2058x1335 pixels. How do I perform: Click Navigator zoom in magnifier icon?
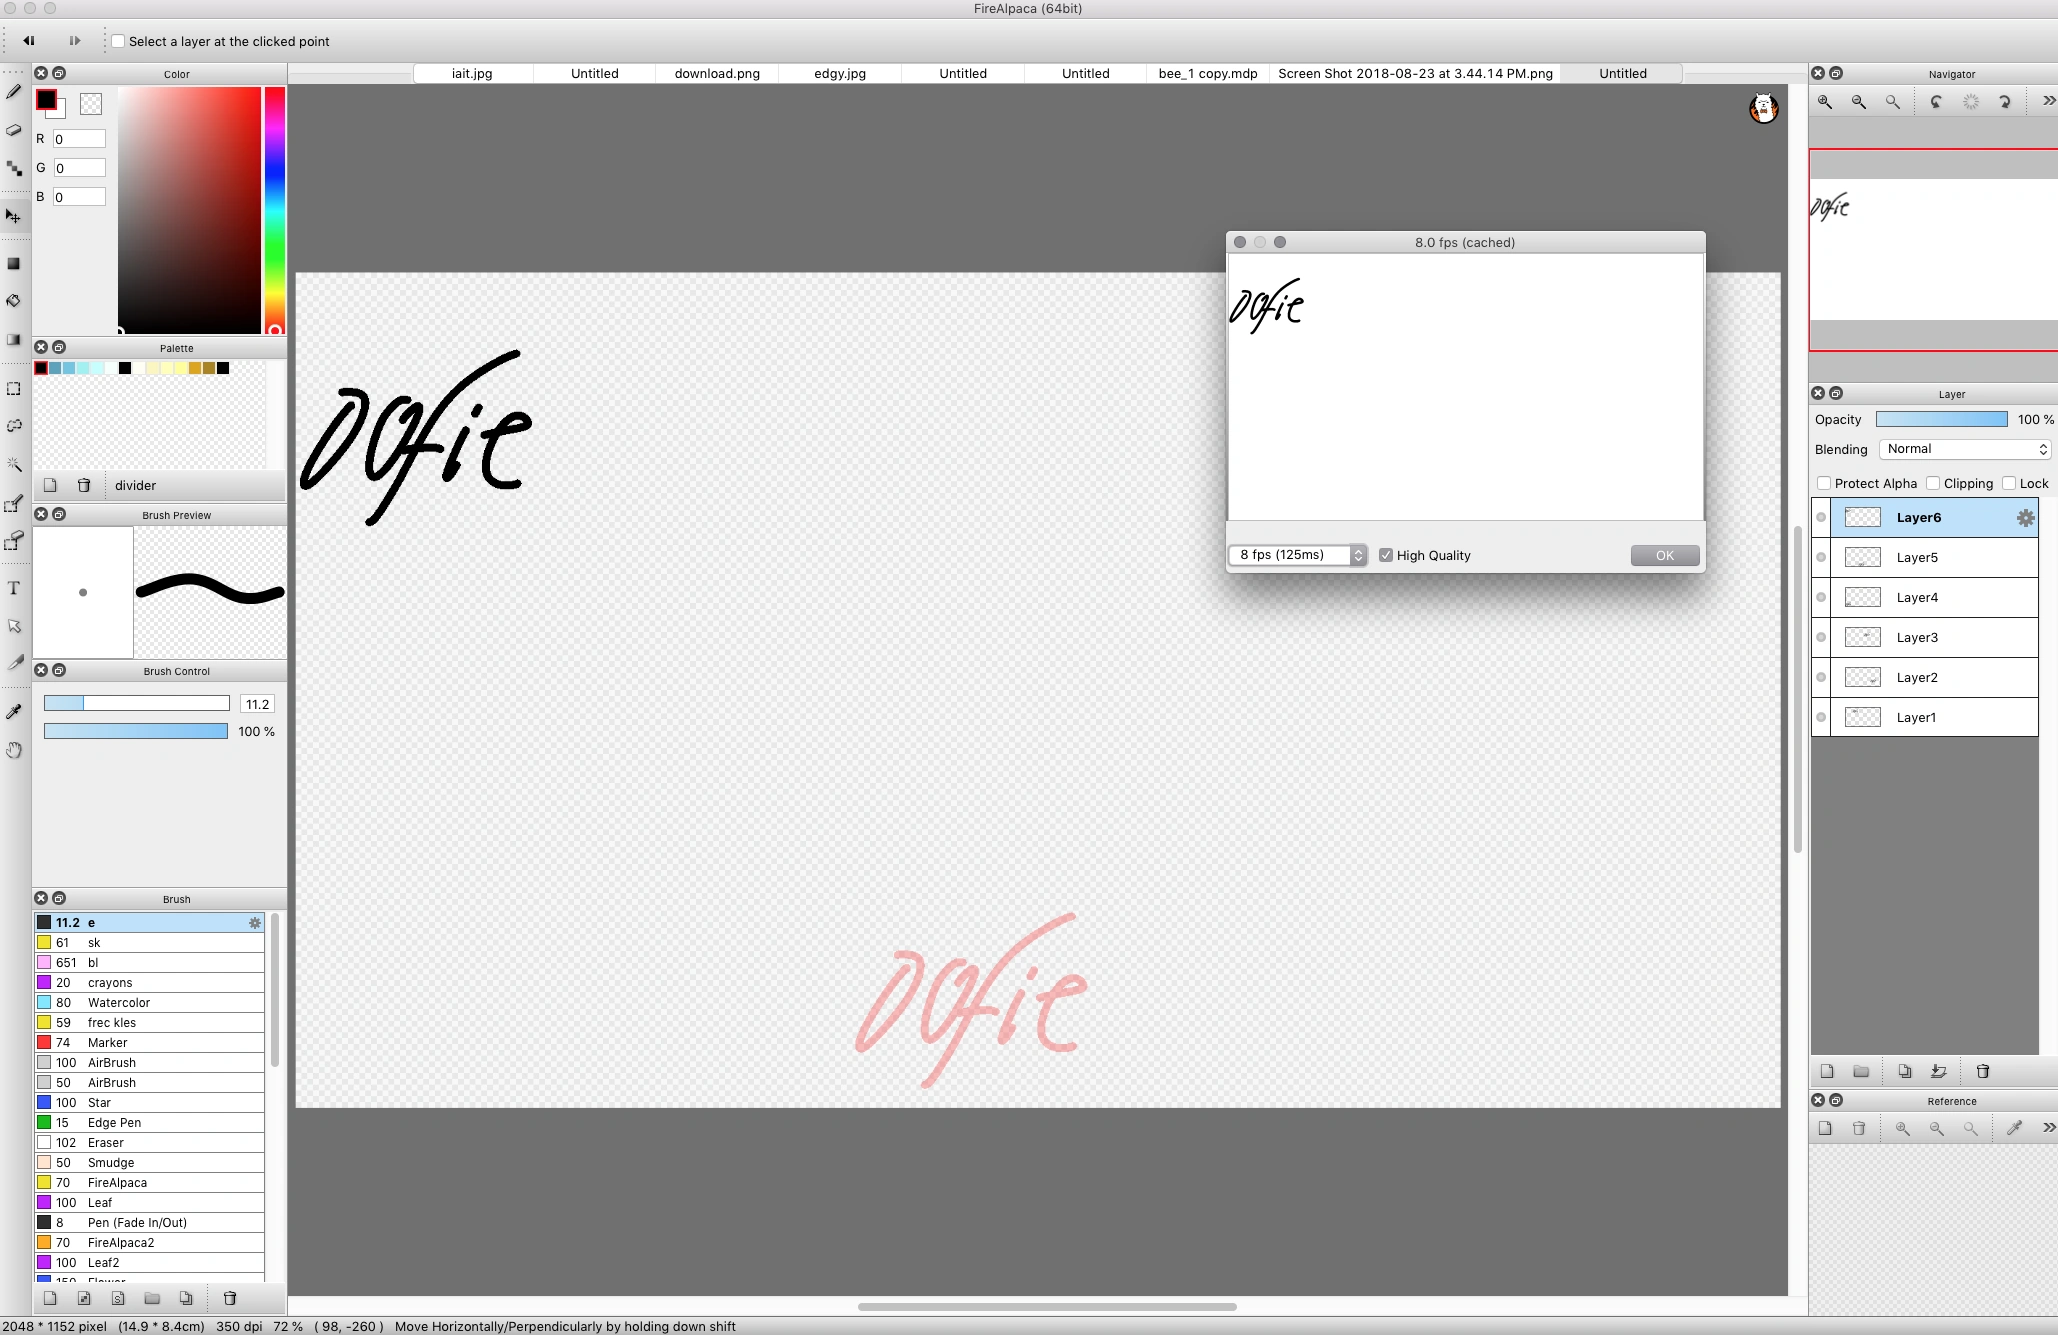[x=1825, y=102]
